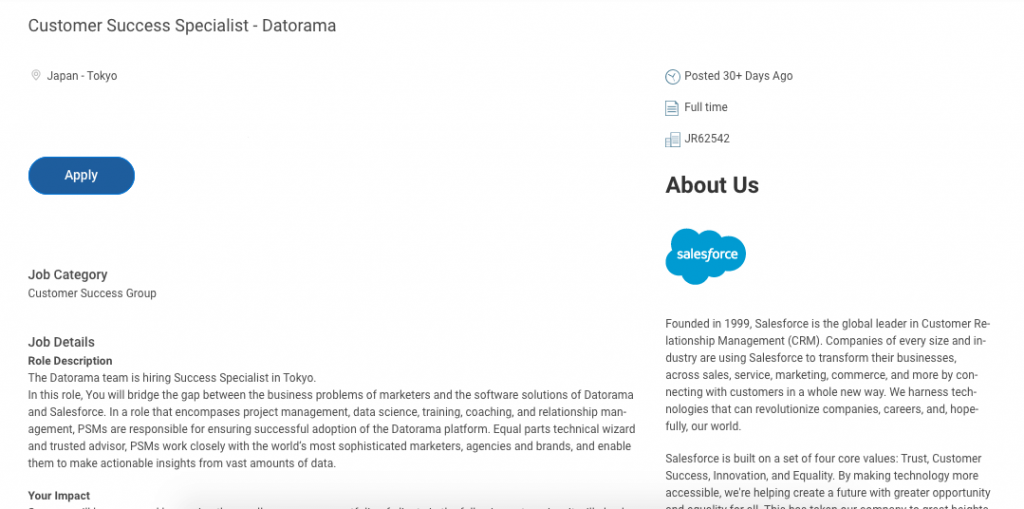Screen dimensions: 1024x509
Task: Click the paragraph about four core values
Action: [828, 481]
